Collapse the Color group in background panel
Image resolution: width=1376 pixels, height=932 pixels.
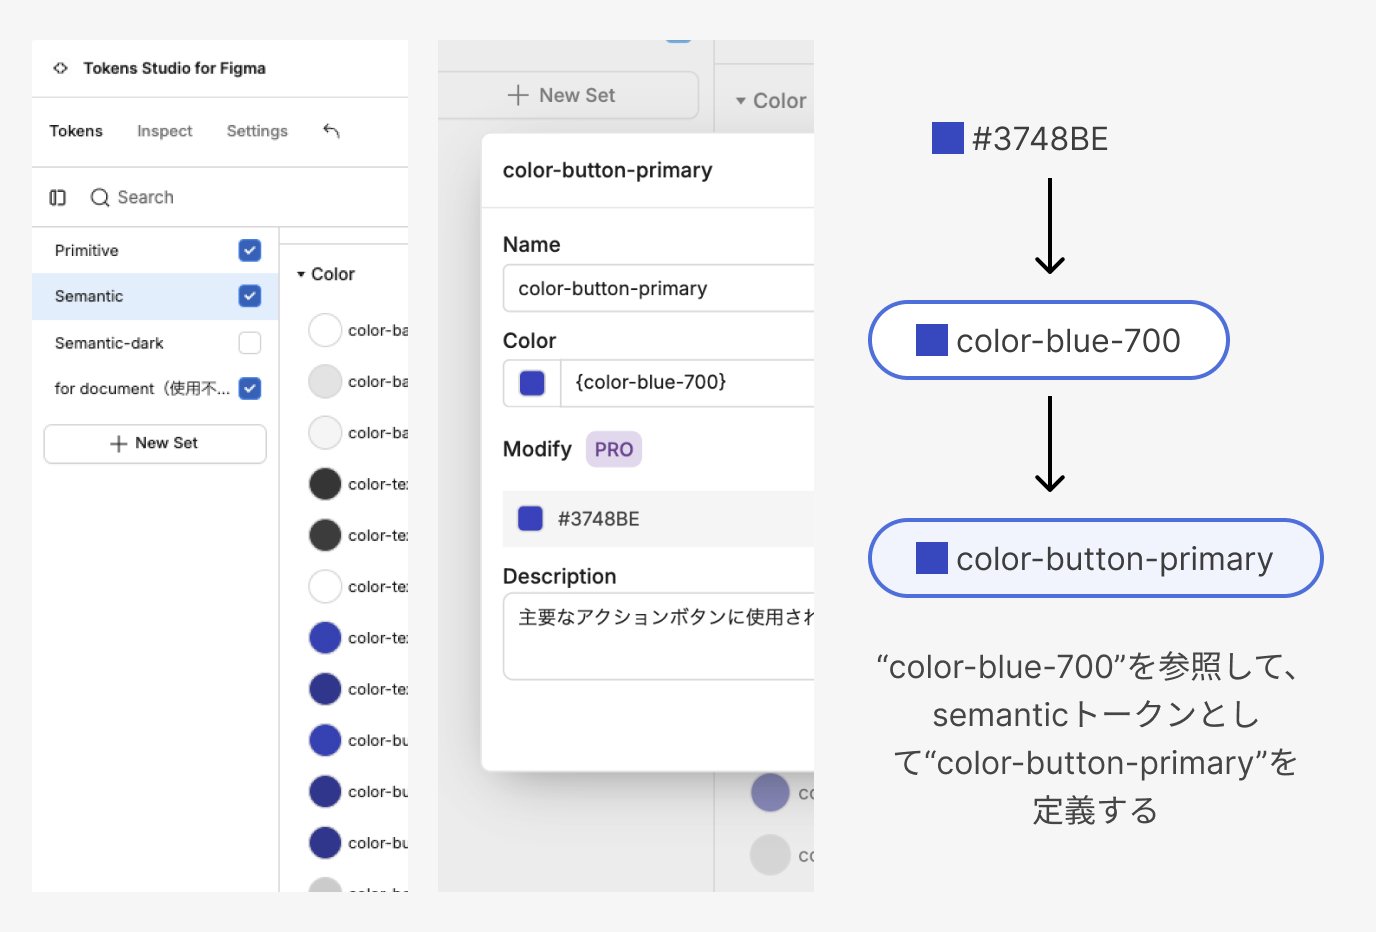(741, 101)
